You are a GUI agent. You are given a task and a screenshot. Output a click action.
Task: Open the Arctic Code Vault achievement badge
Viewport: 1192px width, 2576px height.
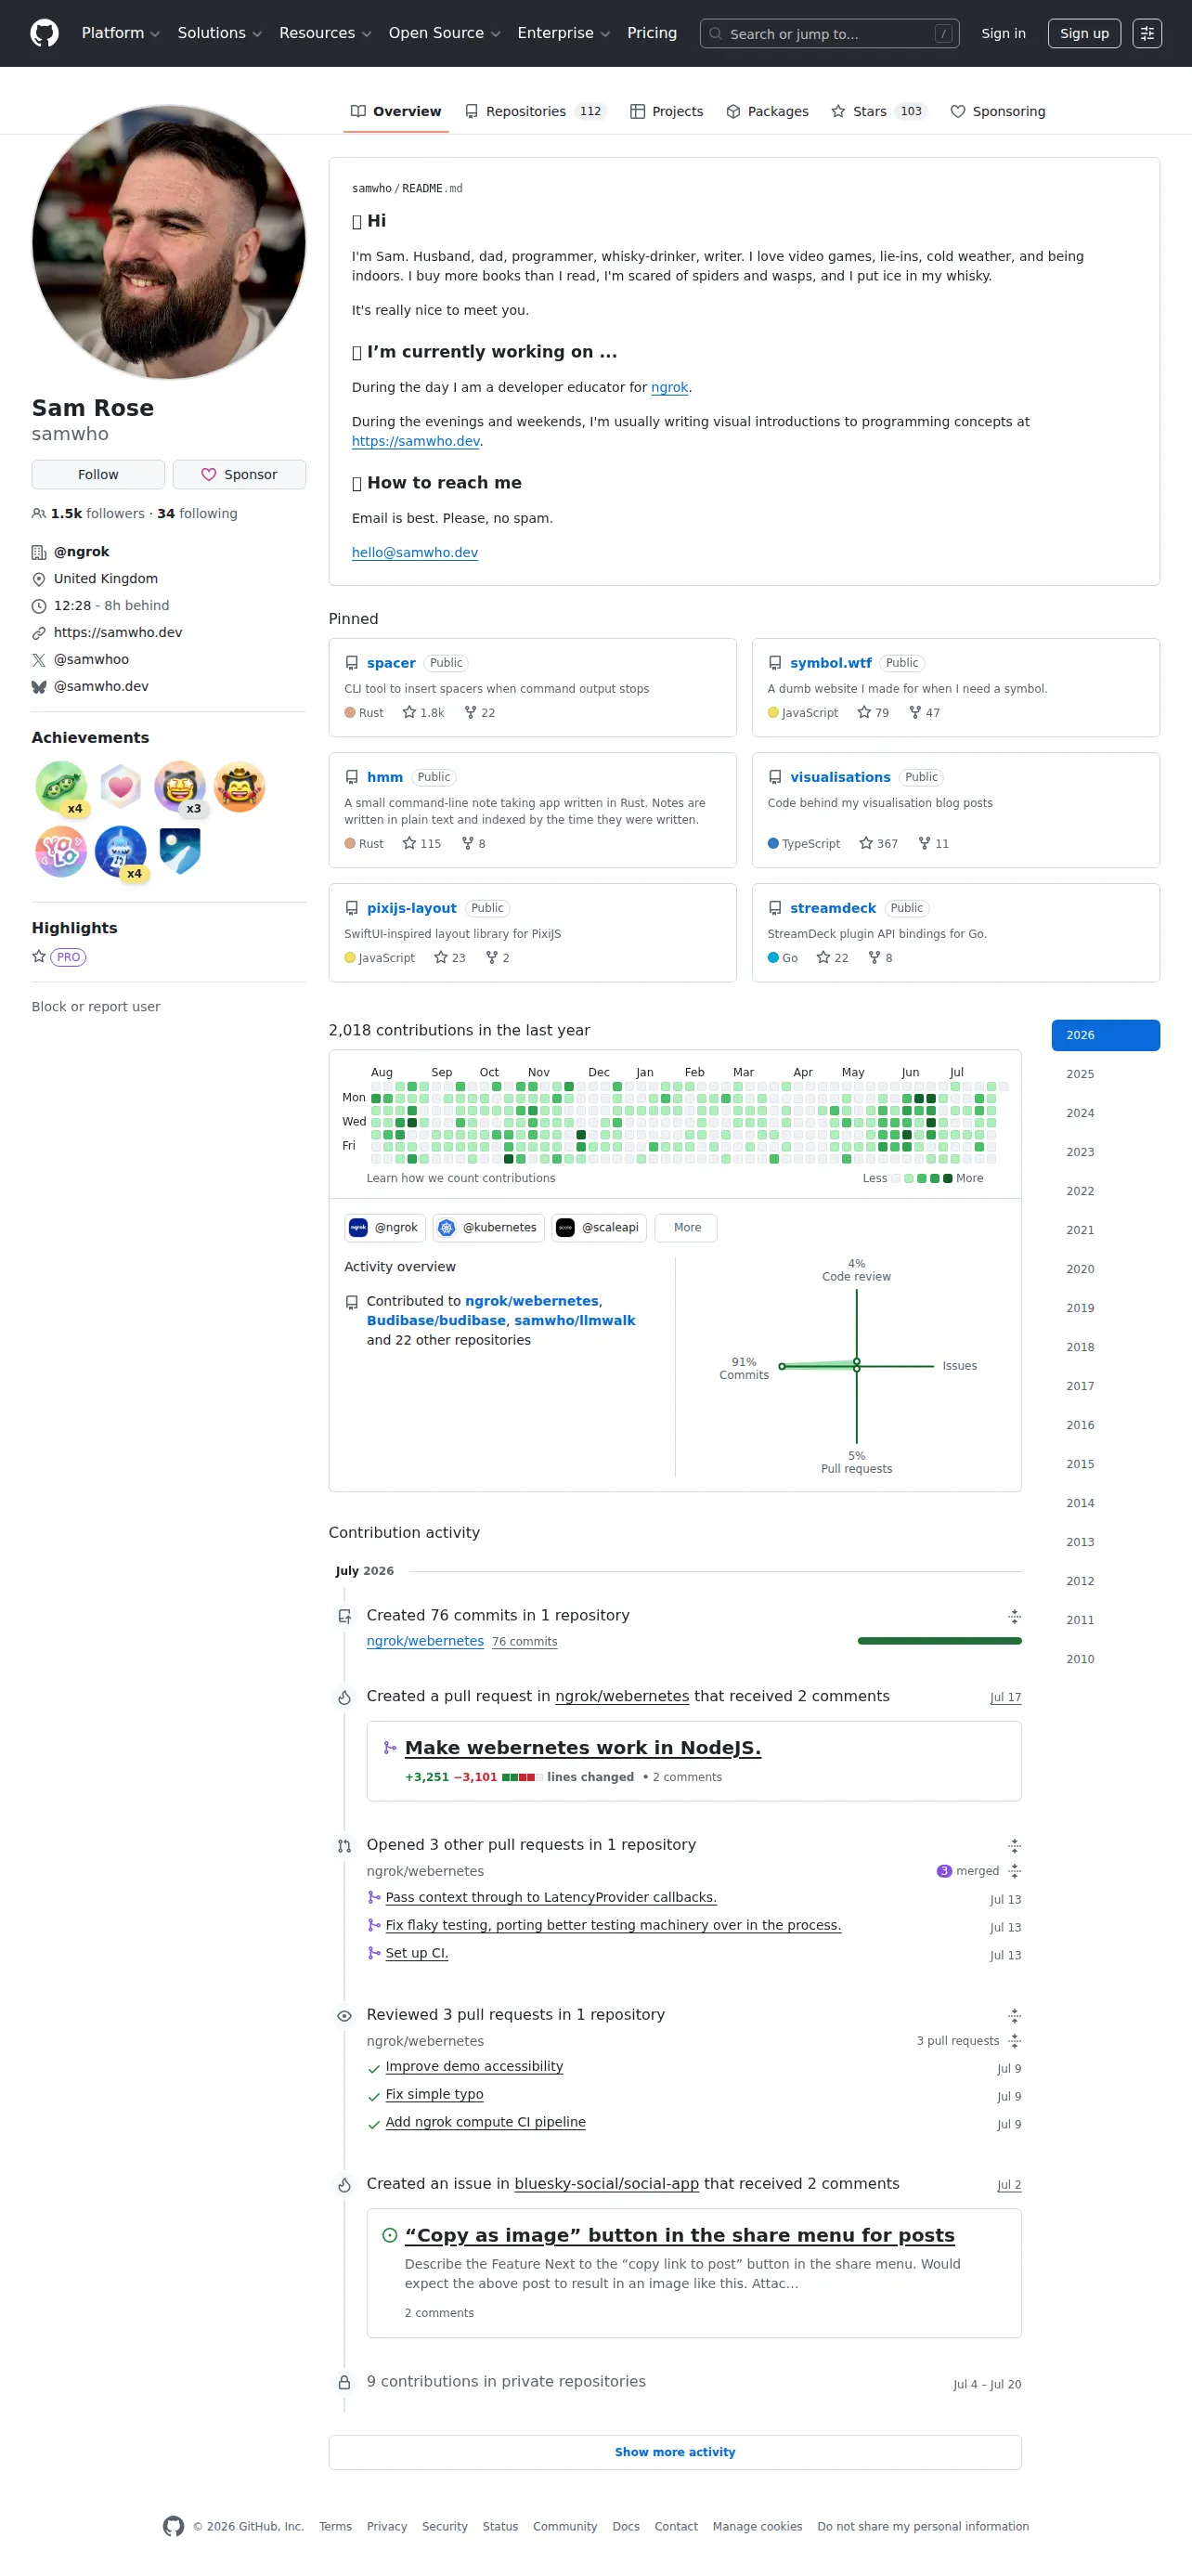(180, 851)
